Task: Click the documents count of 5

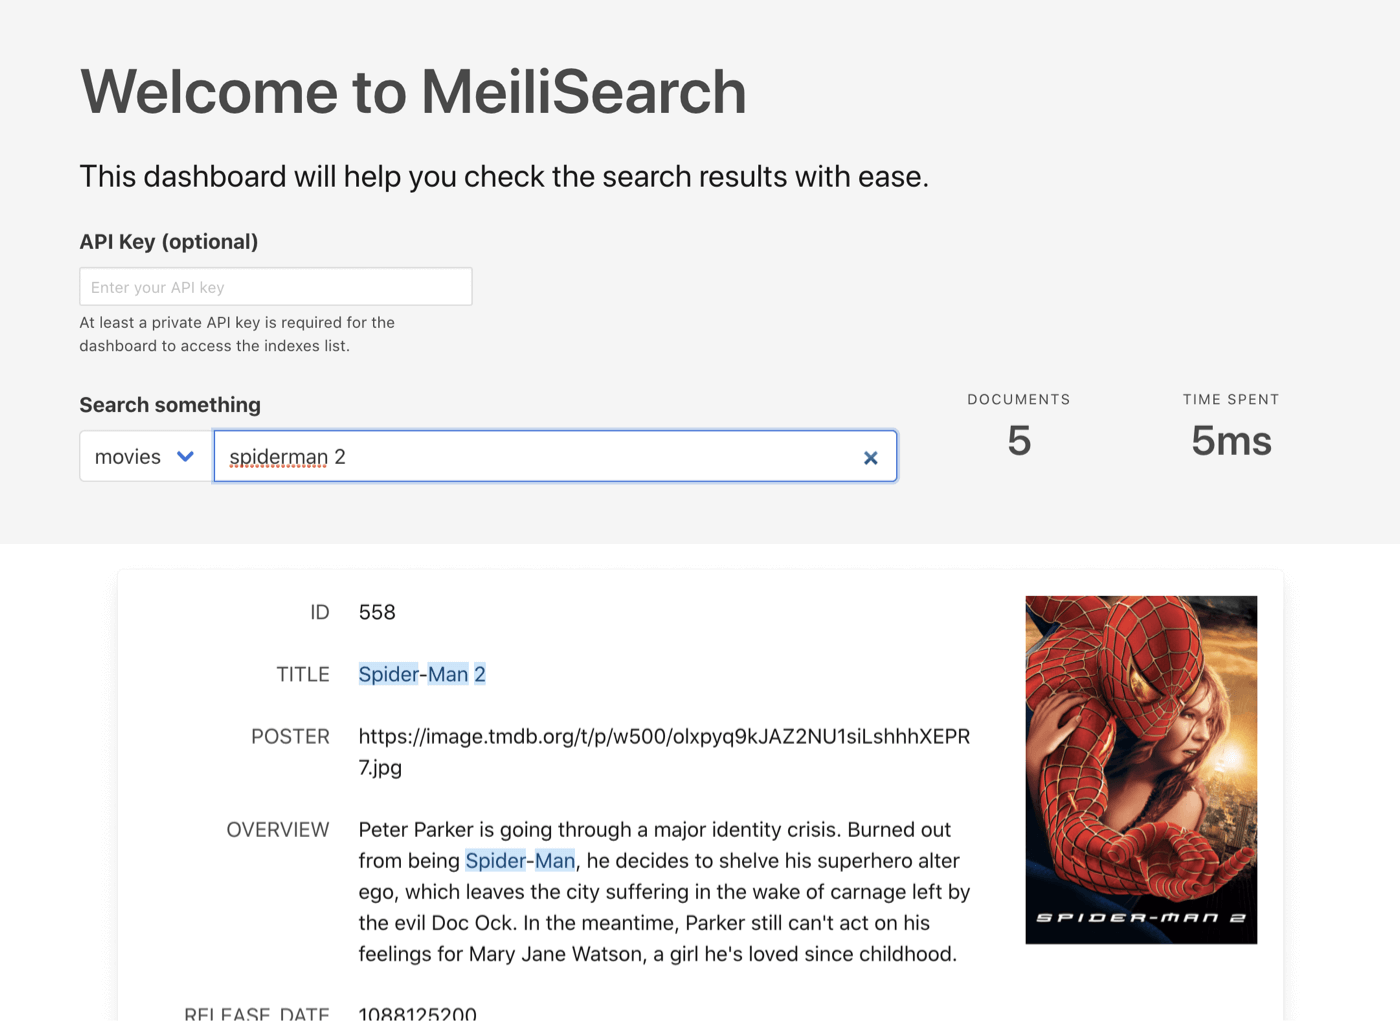Action: click(1019, 441)
